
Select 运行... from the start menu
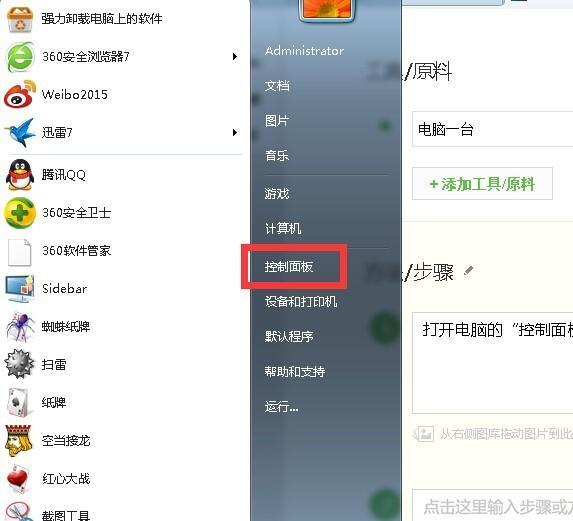281,407
